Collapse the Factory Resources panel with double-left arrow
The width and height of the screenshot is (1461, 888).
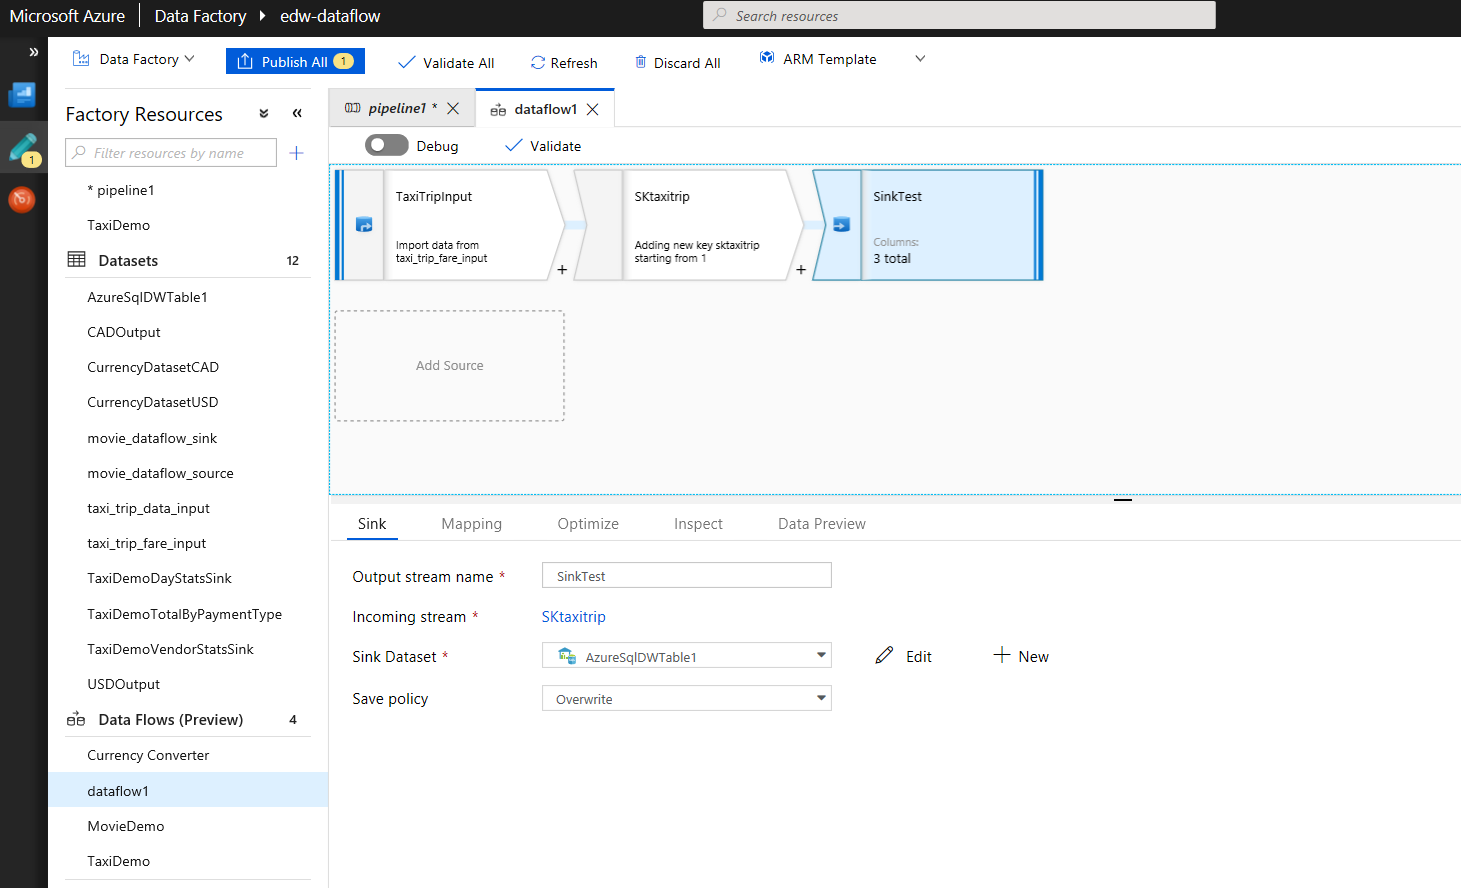click(x=297, y=114)
